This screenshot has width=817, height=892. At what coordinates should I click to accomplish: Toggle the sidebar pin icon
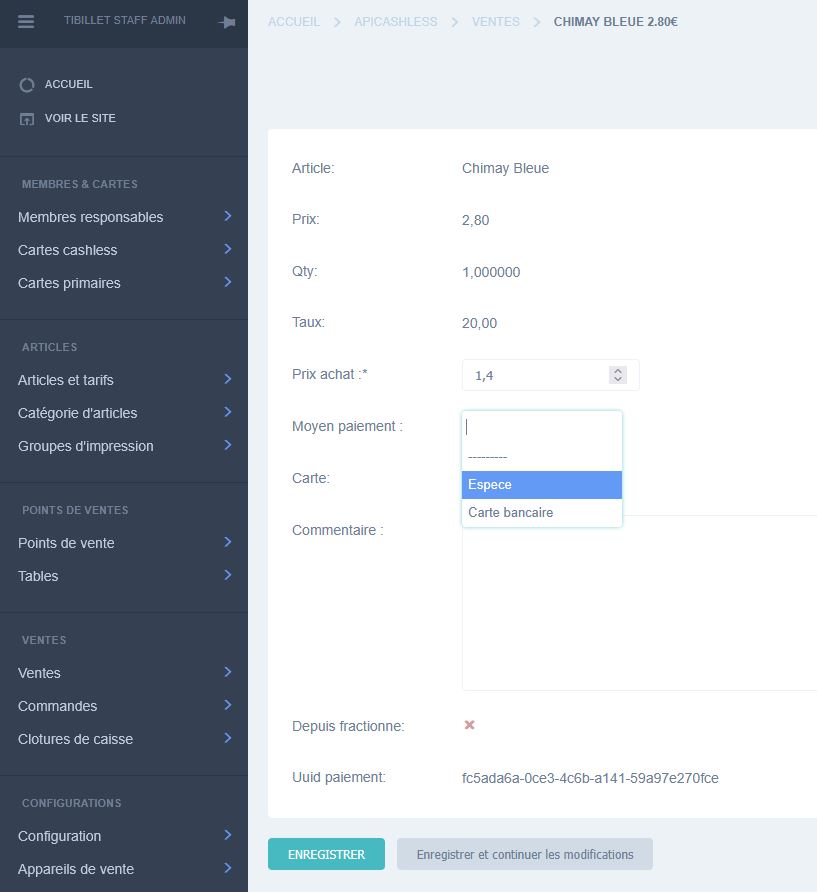pyautogui.click(x=226, y=22)
